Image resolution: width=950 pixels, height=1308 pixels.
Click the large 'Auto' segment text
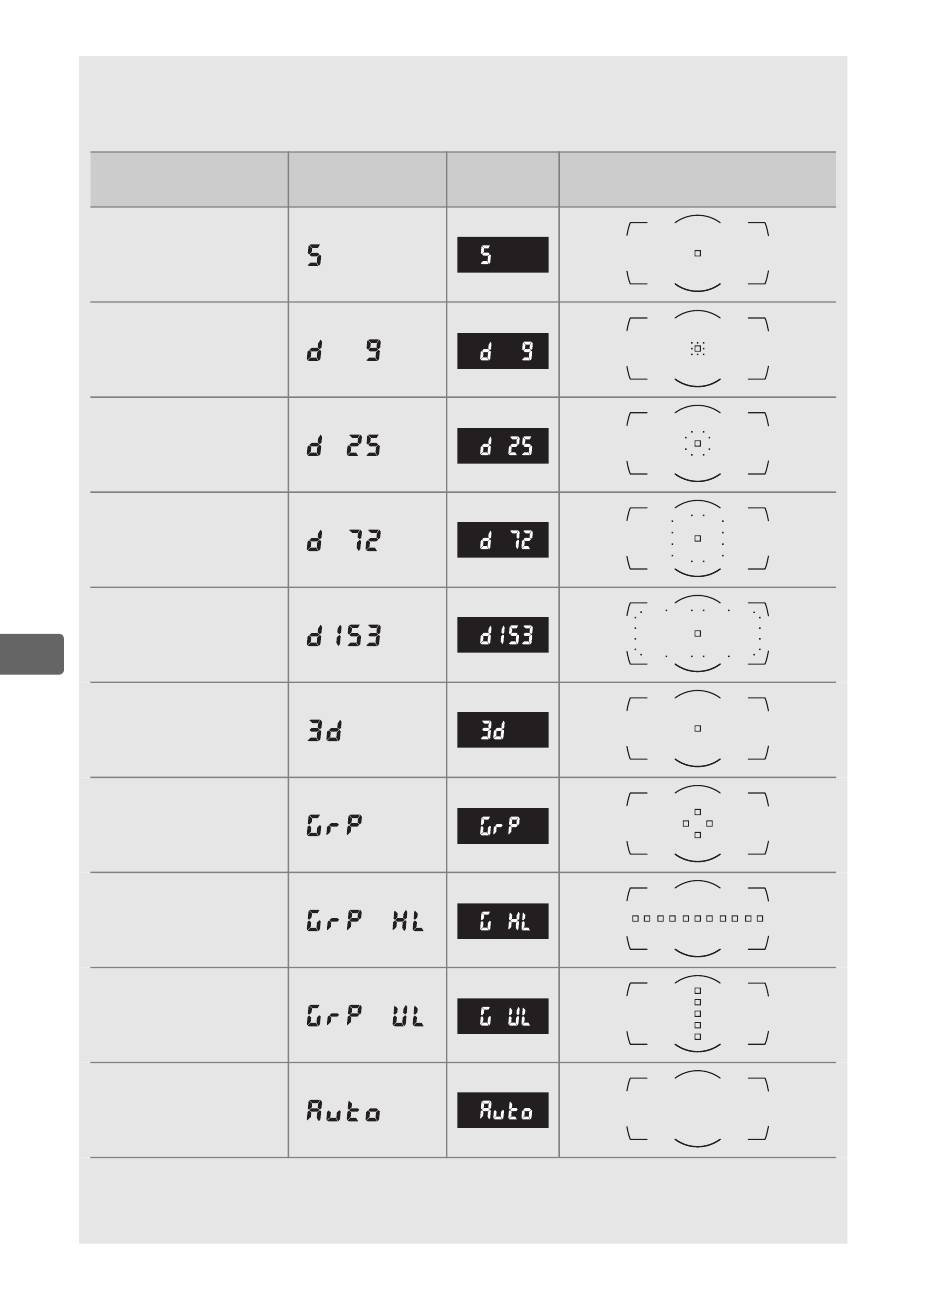point(344,1111)
